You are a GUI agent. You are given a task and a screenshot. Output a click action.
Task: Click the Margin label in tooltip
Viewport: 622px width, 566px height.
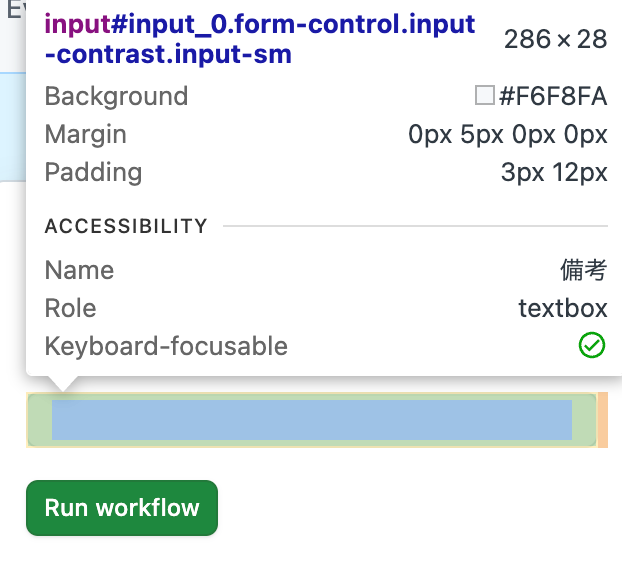pos(86,134)
